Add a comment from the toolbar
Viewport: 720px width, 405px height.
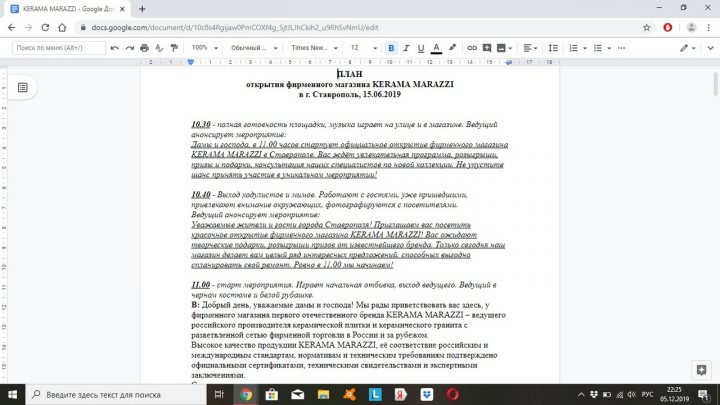tap(487, 48)
